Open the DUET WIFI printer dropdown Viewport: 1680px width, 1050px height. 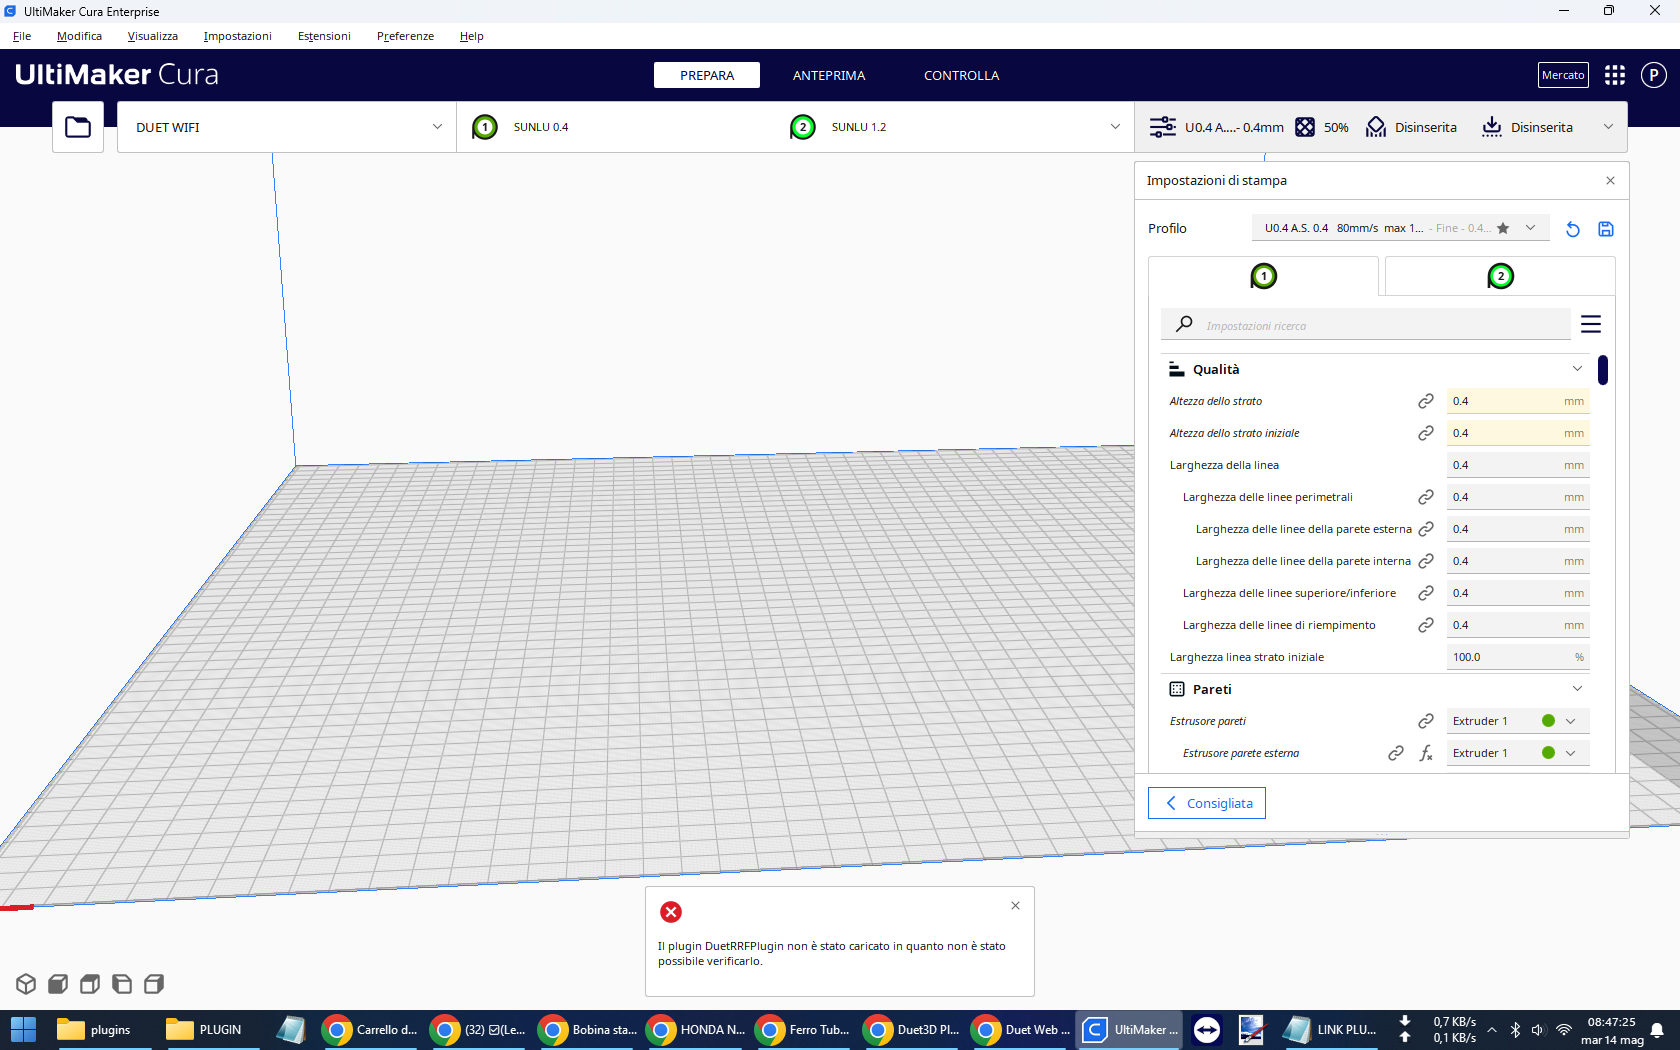point(287,127)
